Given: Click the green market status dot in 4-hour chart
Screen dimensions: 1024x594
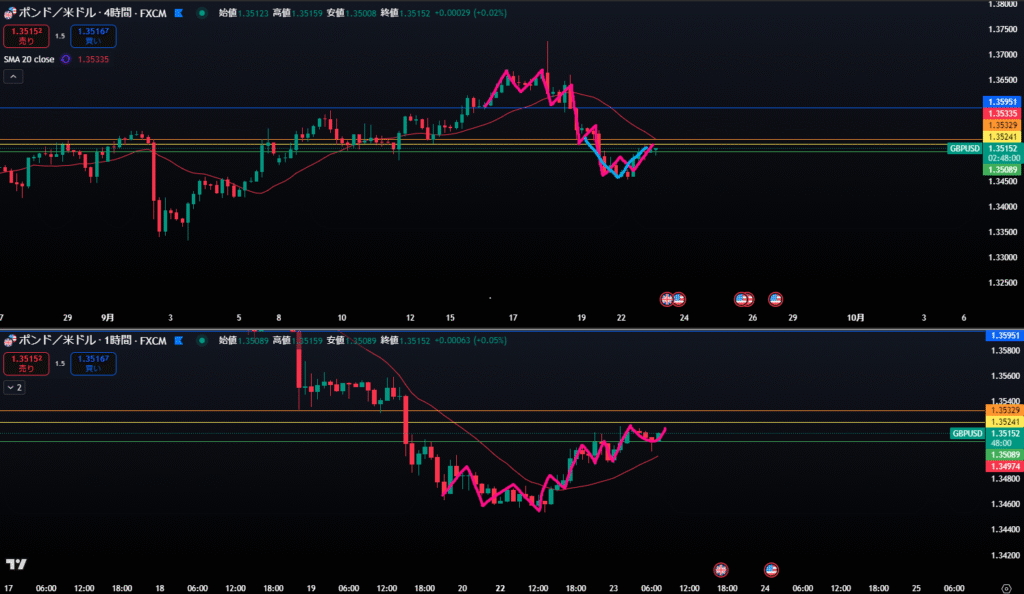Looking at the screenshot, I should pos(203,14).
